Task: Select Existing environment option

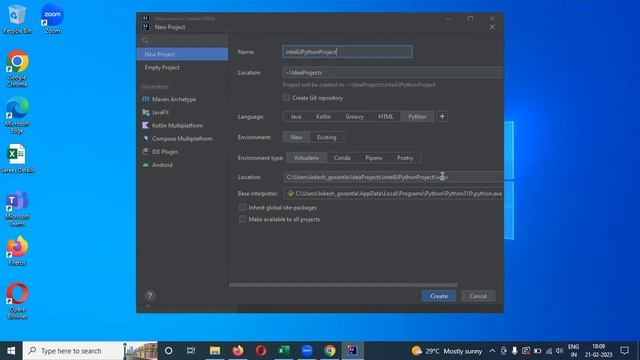Action: pos(327,137)
